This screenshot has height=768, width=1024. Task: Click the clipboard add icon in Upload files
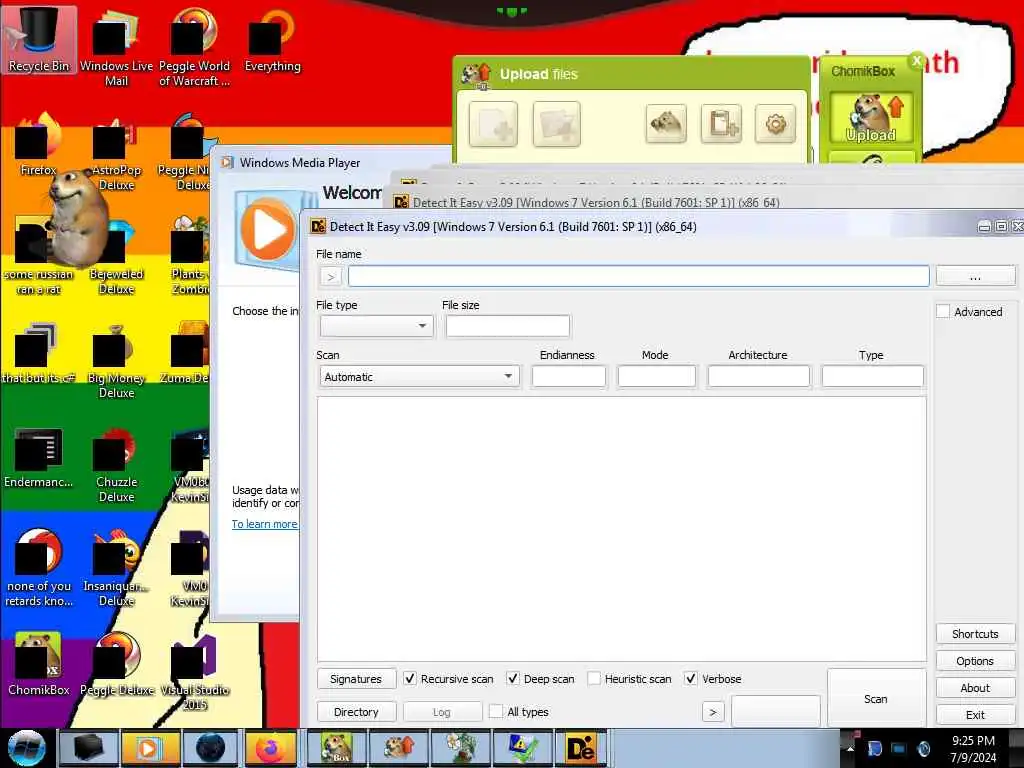pyautogui.click(x=721, y=123)
